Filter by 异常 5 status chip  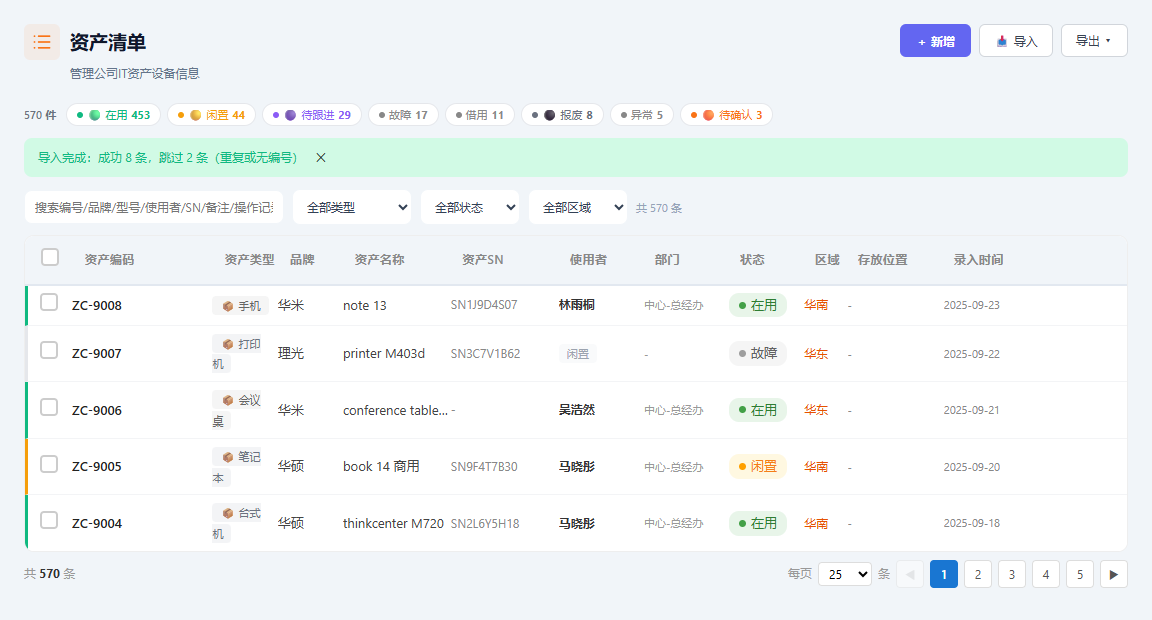point(642,115)
